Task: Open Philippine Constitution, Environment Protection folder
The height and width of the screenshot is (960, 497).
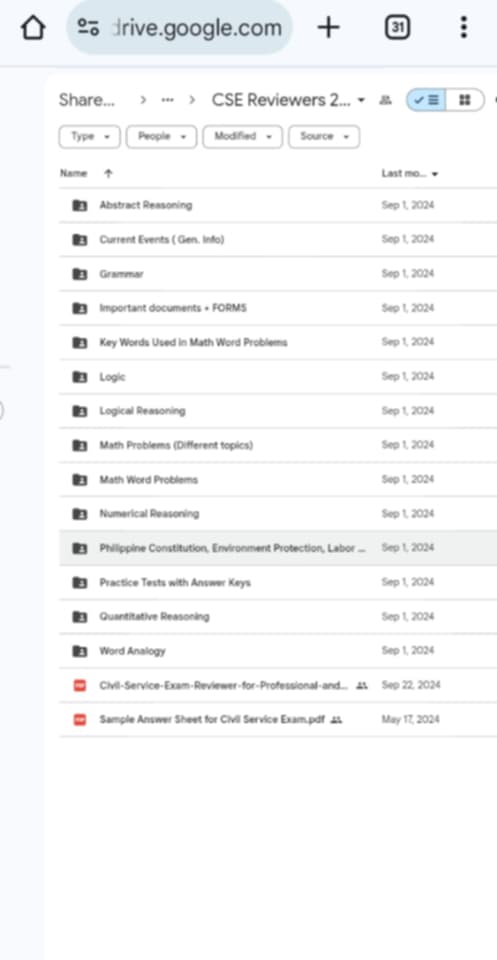Action: pyautogui.click(x=233, y=548)
